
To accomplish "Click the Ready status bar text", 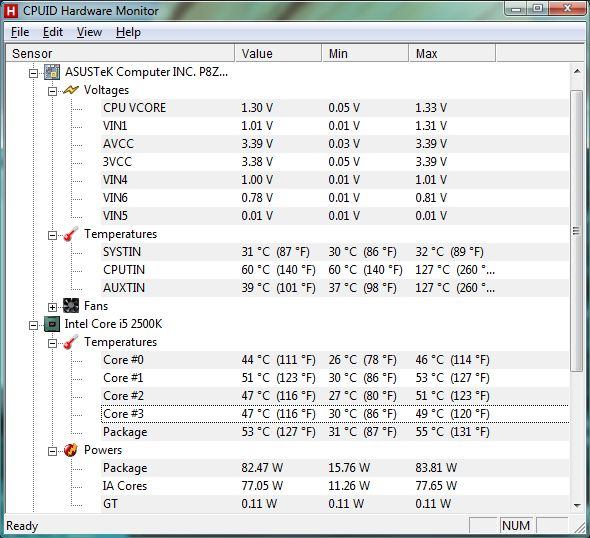I will pyautogui.click(x=22, y=526).
